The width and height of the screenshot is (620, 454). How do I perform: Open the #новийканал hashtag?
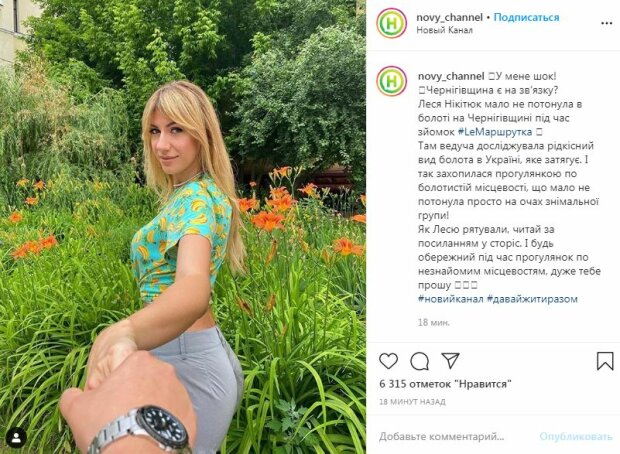click(451, 299)
